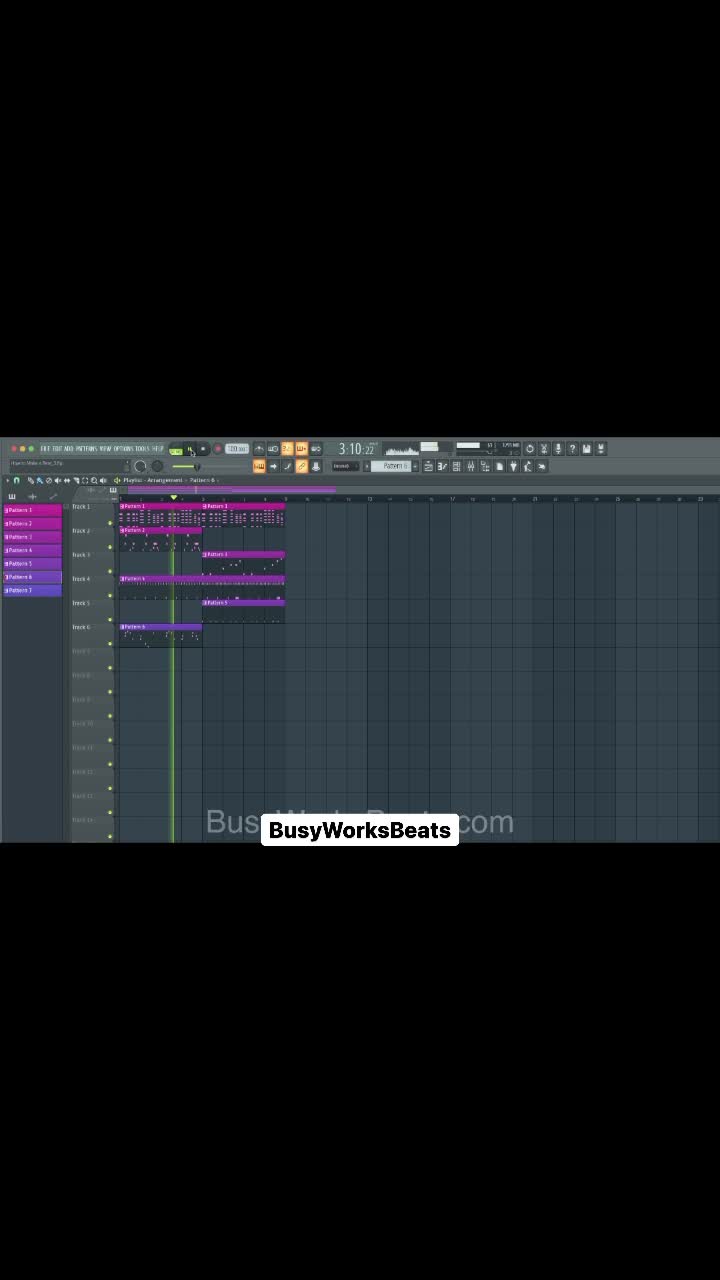Toggle countdown before recording icon
The height and width of the screenshot is (1280, 720).
(287, 449)
